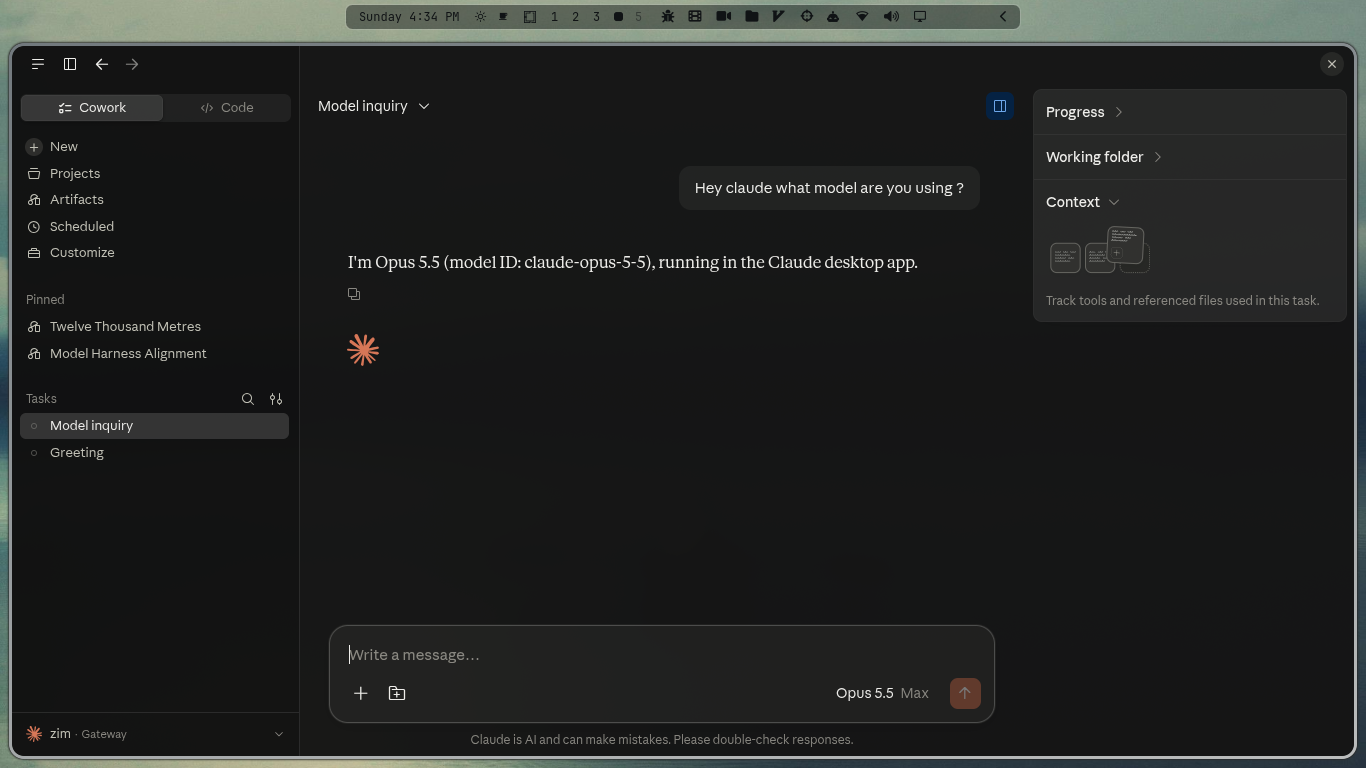This screenshot has width=1366, height=768.
Task: Collapse the top bar tray chevron
Action: pos(1003,17)
